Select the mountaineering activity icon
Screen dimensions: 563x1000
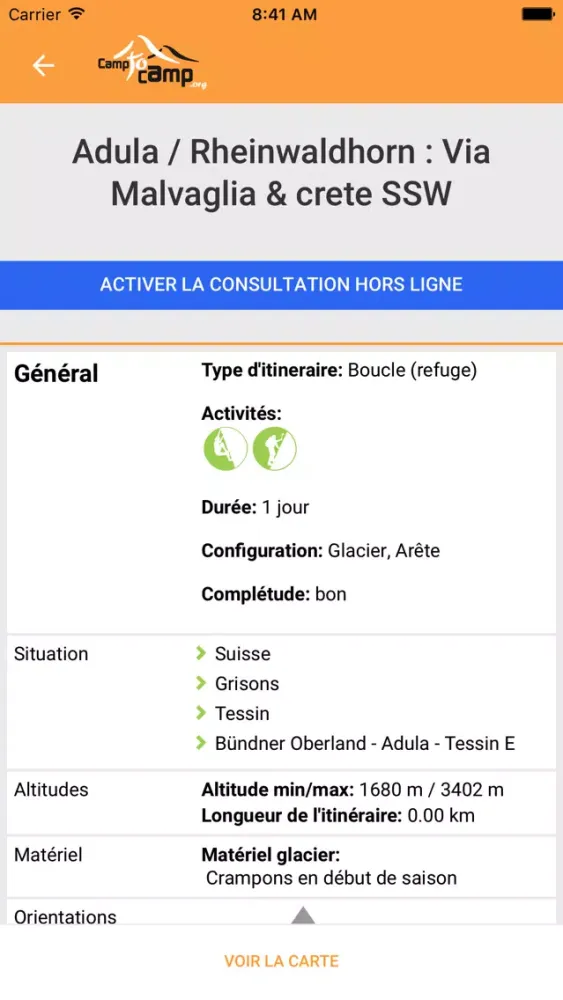click(274, 448)
